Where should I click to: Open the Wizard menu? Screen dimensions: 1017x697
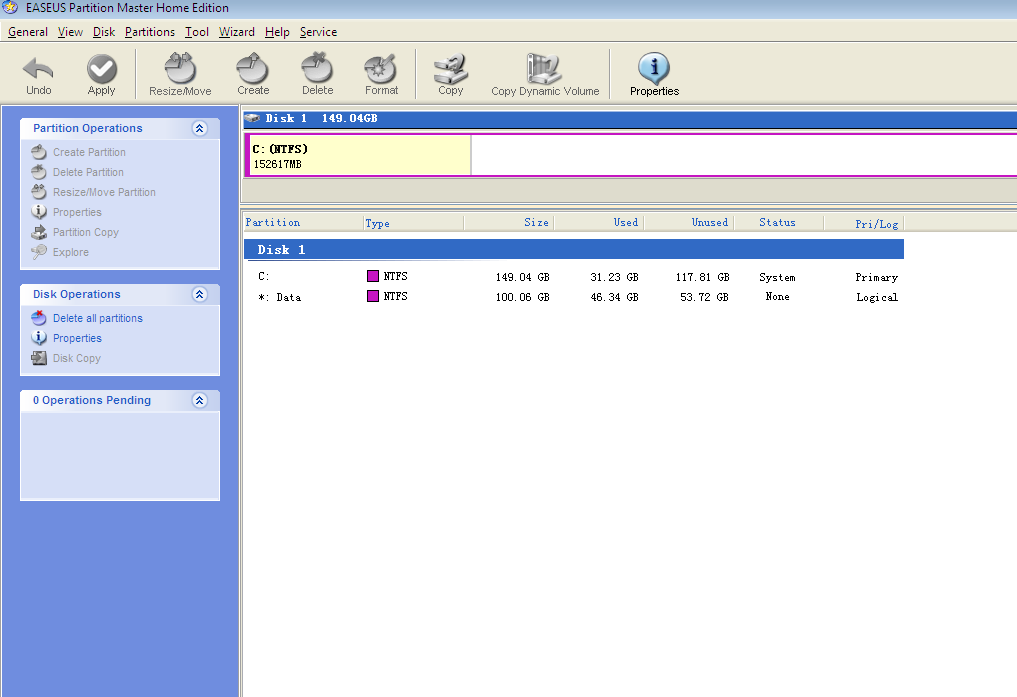pos(237,32)
